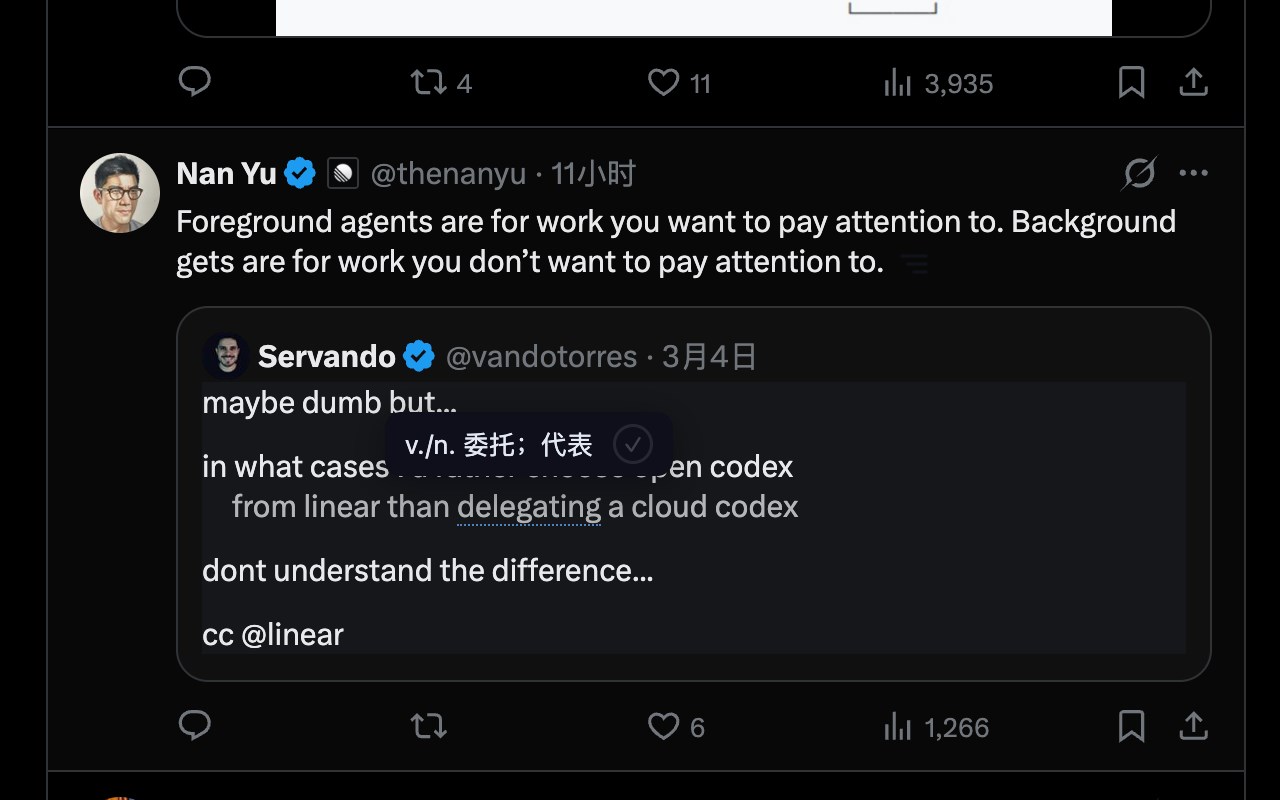Click the Linear affiliation badge
This screenshot has width=1280, height=800.
click(x=343, y=174)
